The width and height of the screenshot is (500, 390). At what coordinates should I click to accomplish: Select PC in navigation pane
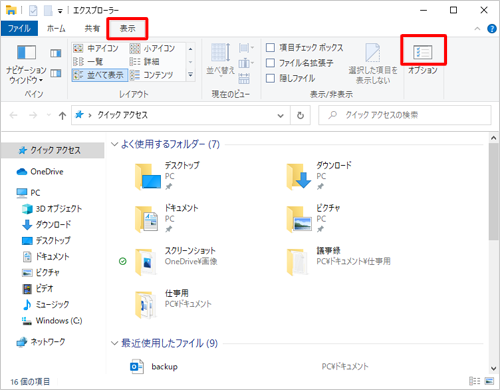(x=29, y=193)
